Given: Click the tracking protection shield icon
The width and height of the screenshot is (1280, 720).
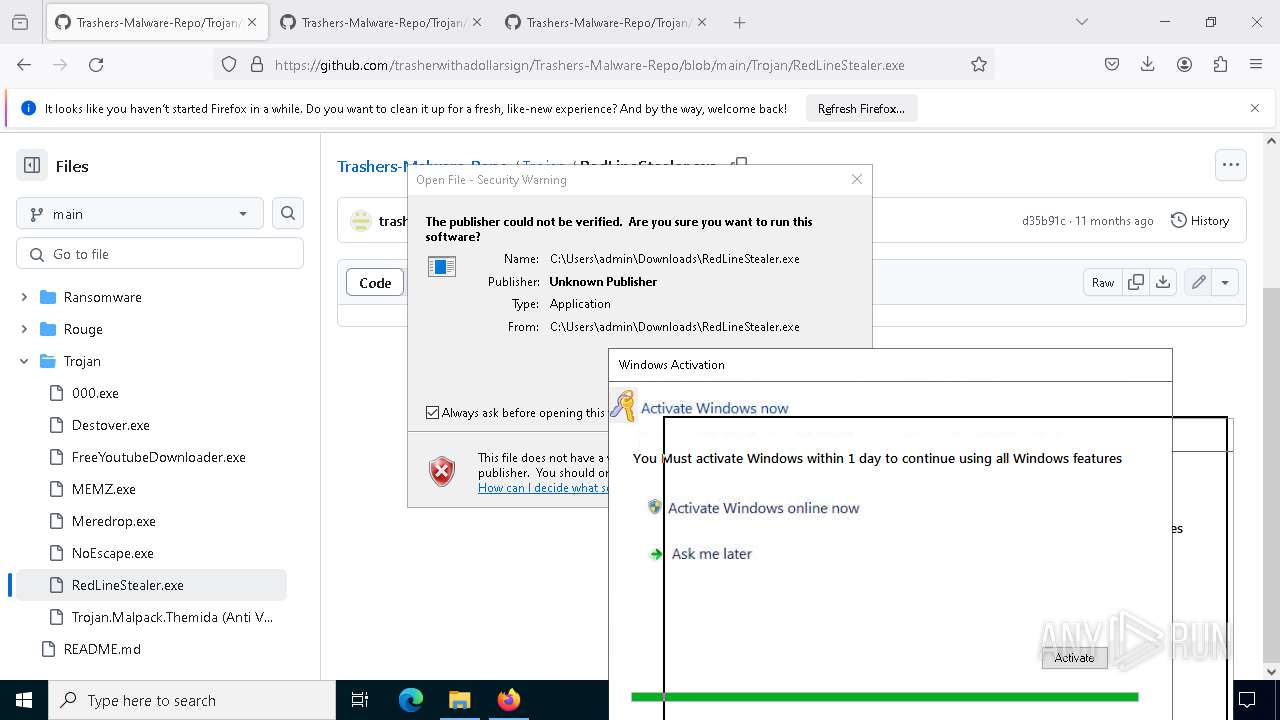Looking at the screenshot, I should [x=229, y=64].
